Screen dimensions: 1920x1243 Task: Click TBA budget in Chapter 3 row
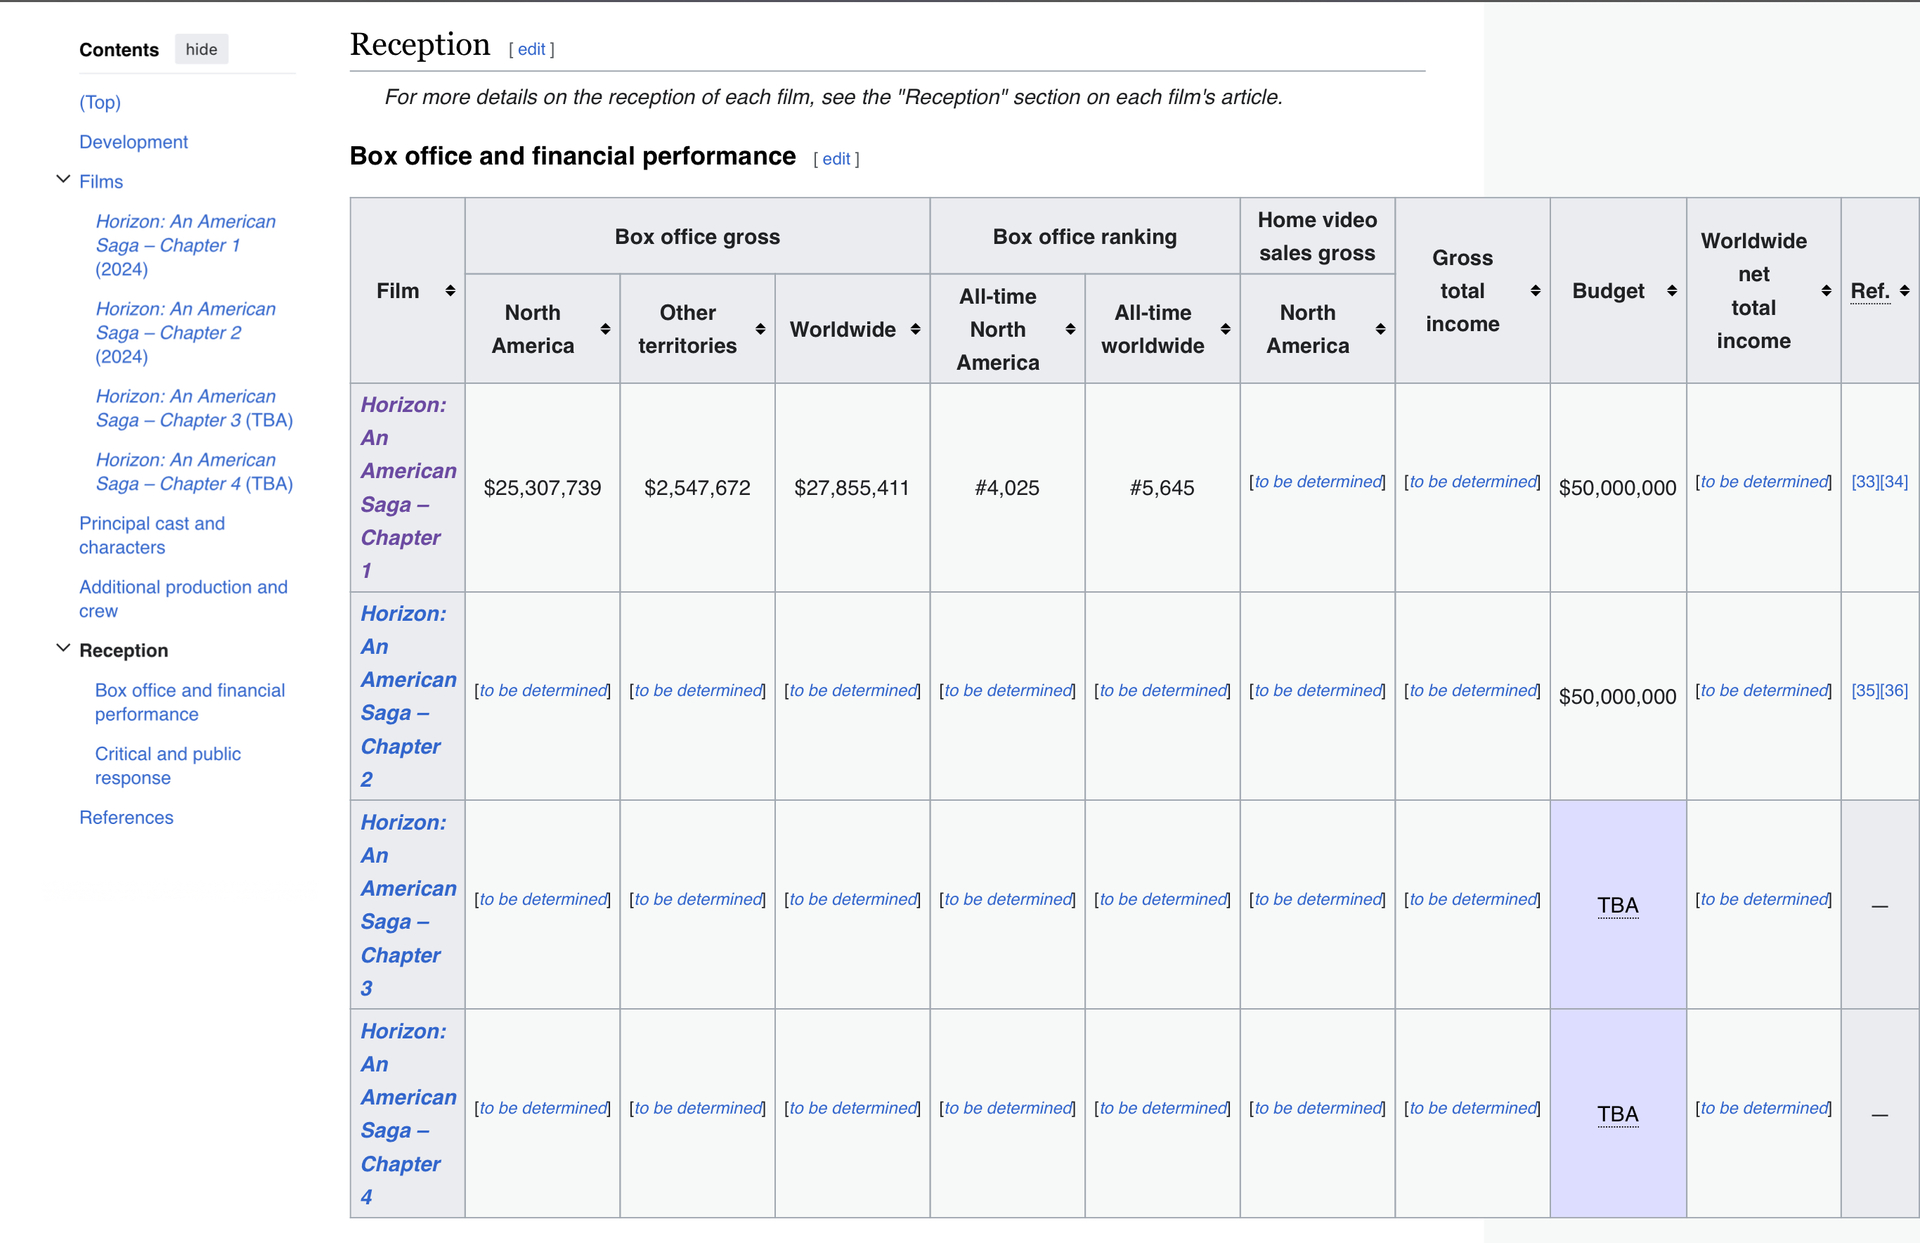1618,906
